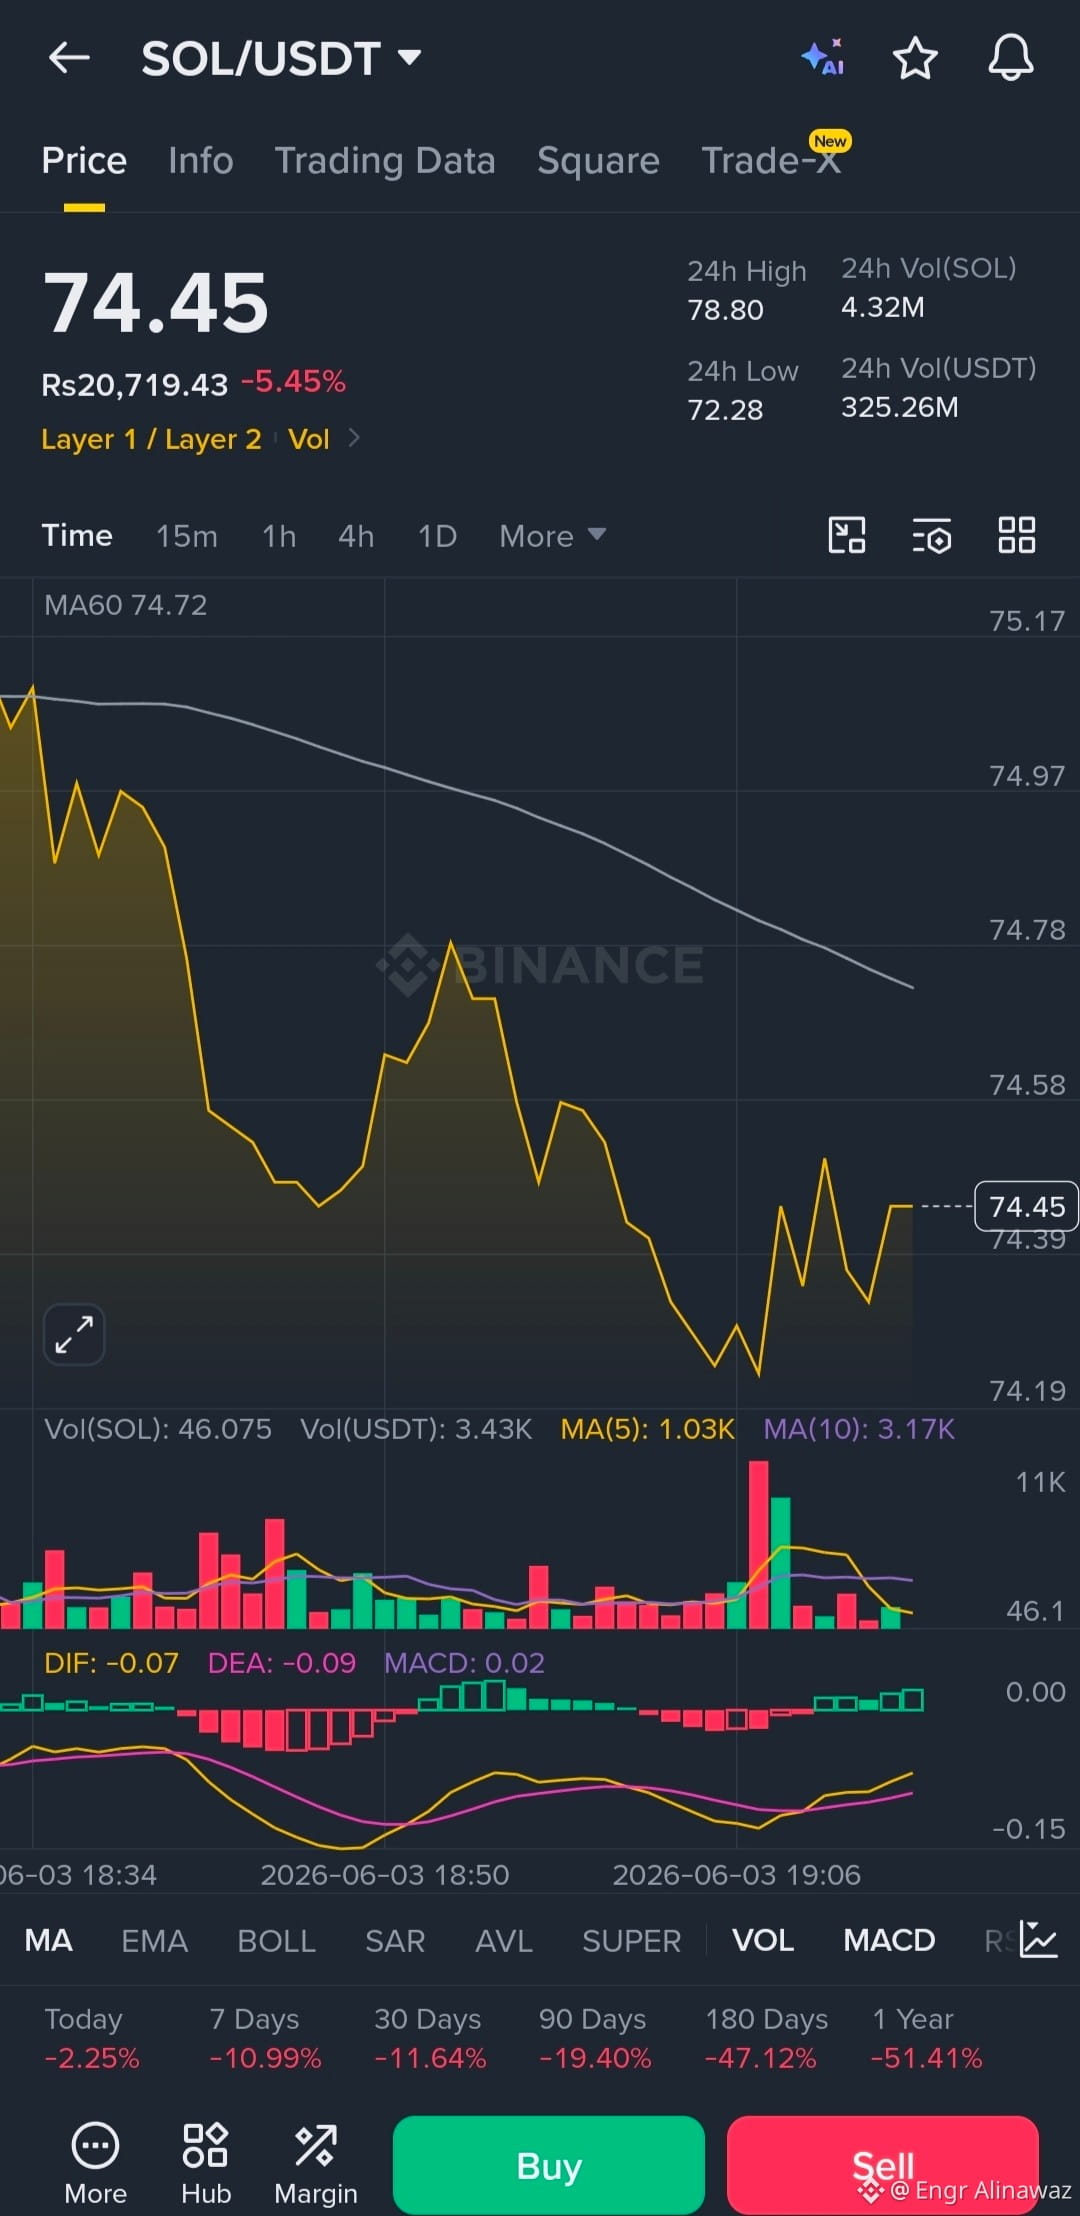Select the 15m interval

pos(186,536)
